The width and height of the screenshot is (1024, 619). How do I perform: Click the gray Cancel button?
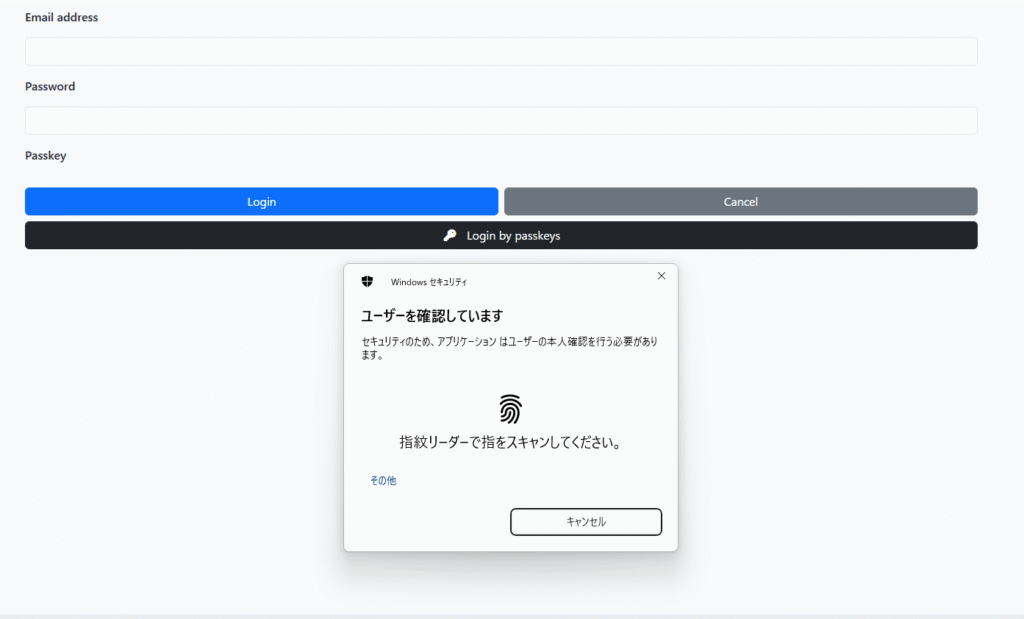pos(741,202)
